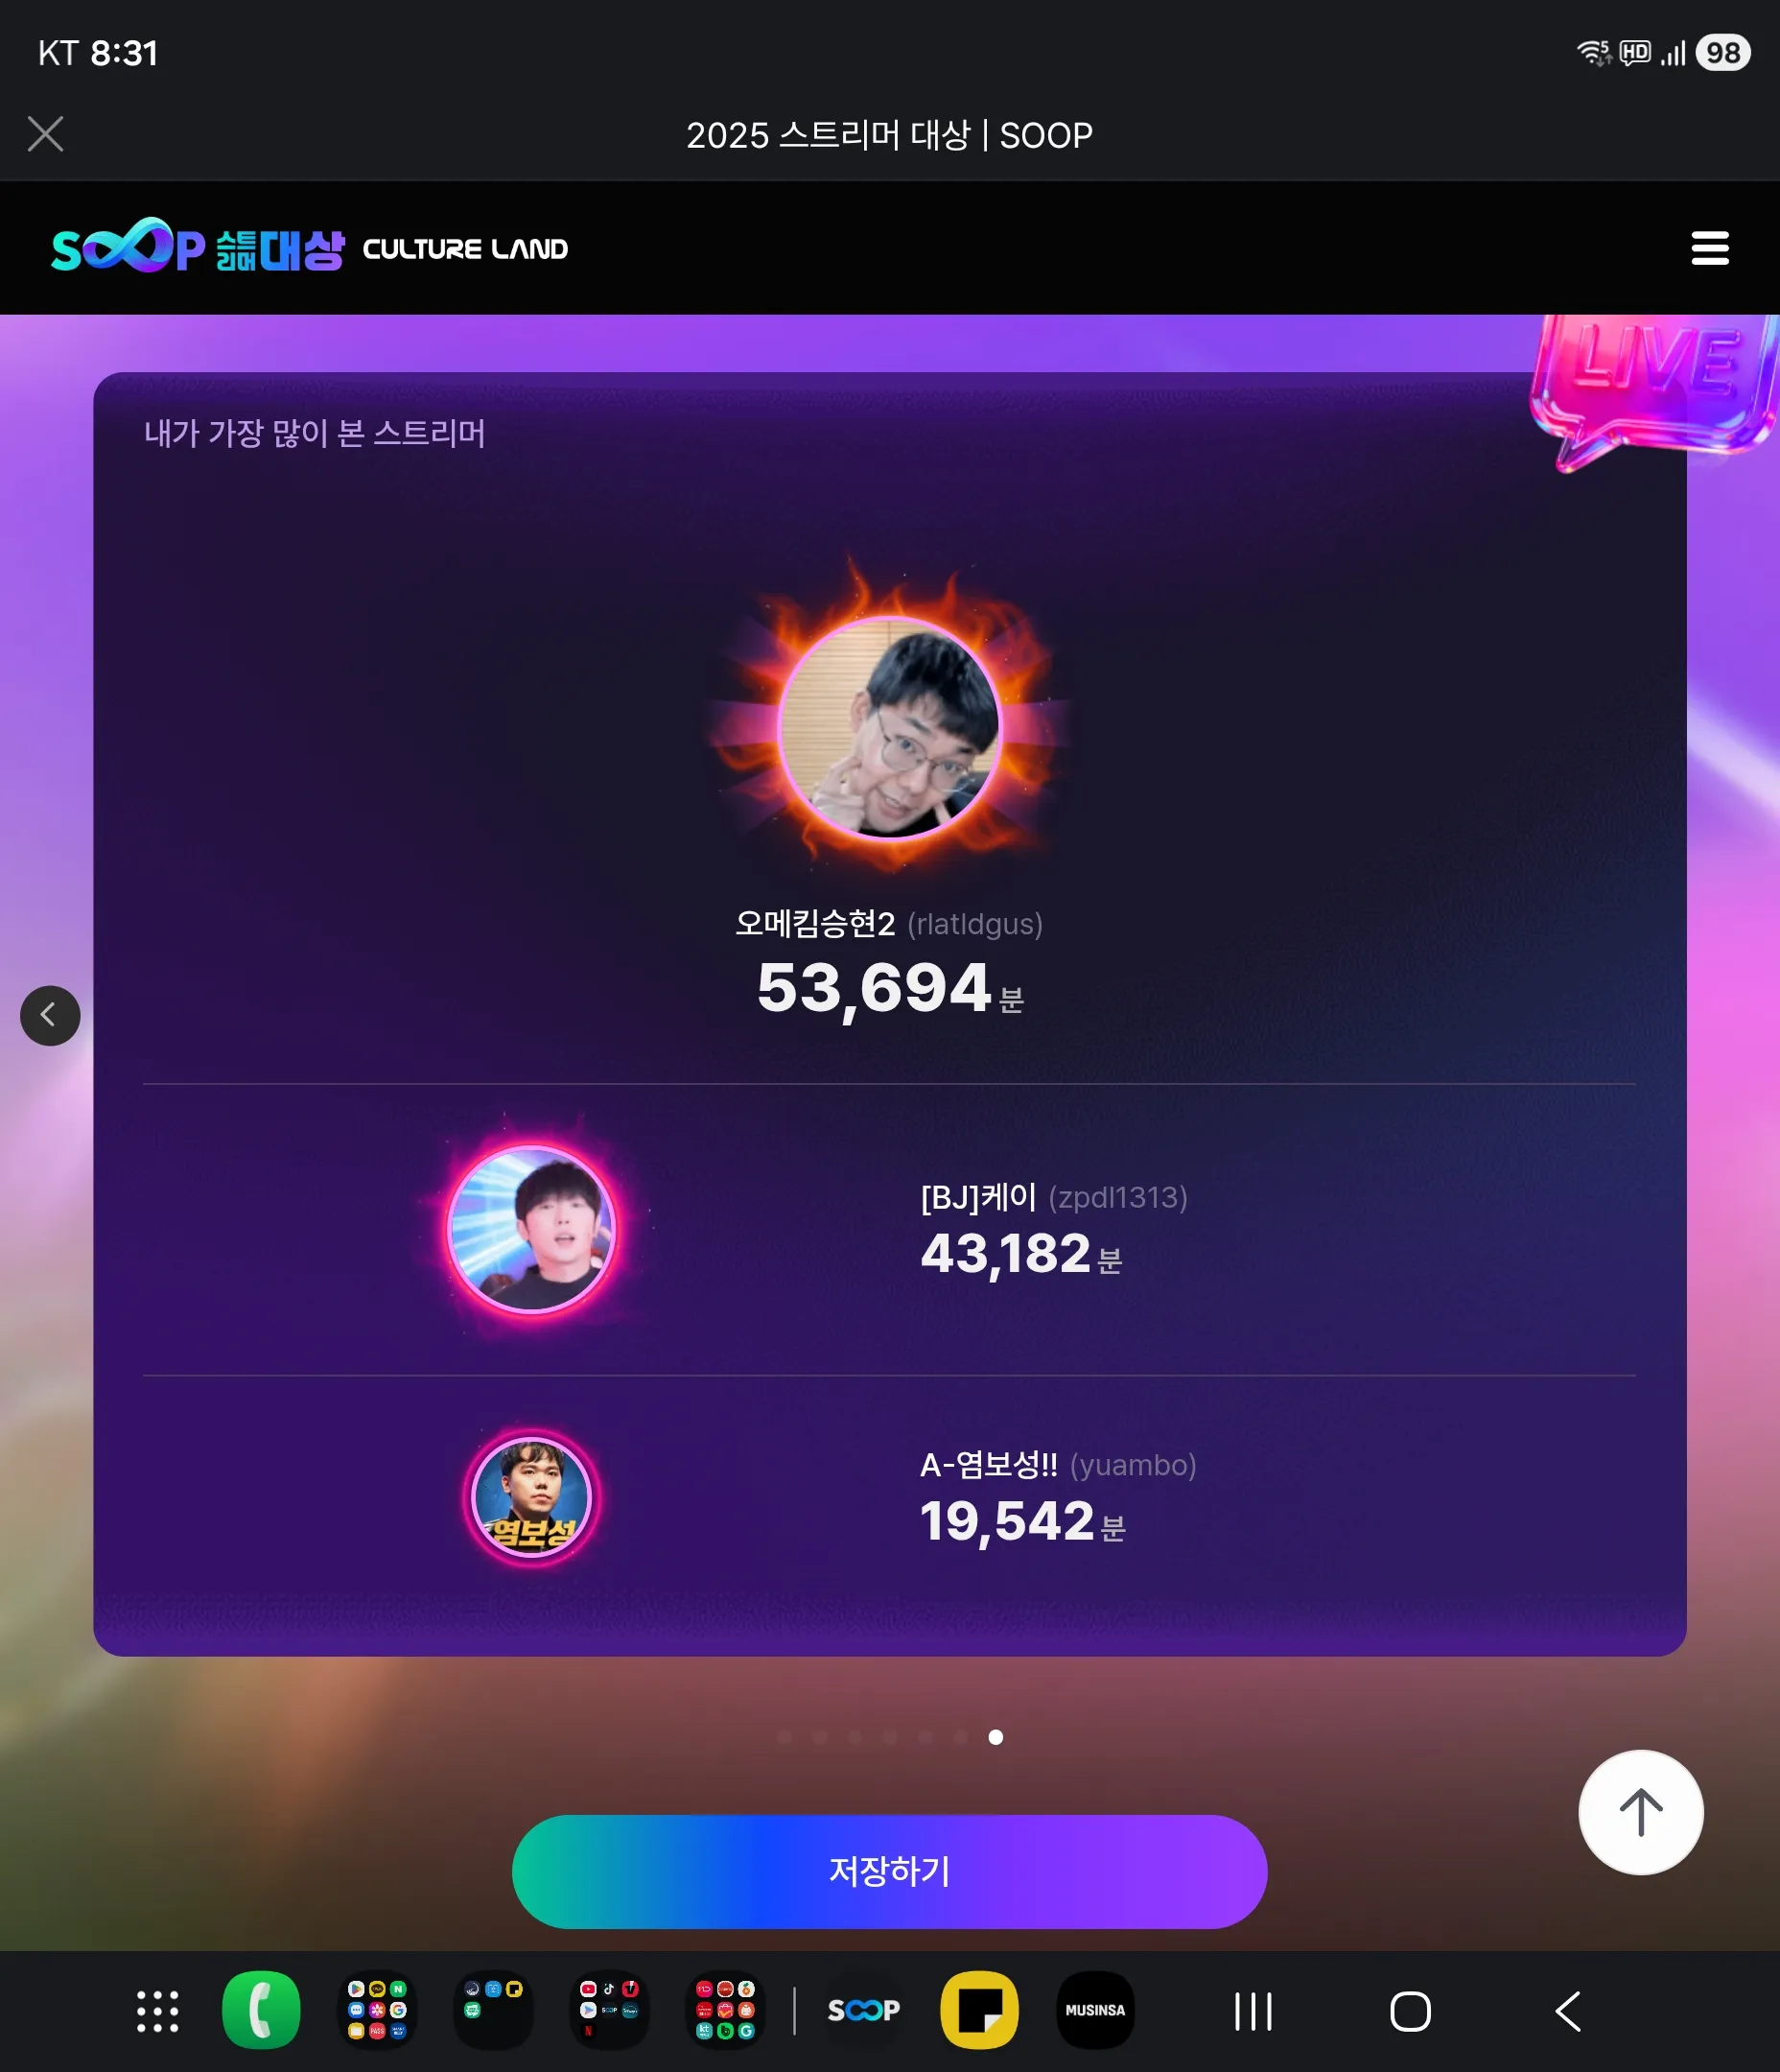Tap the SOOP 스트리머대상 logo

[x=197, y=247]
